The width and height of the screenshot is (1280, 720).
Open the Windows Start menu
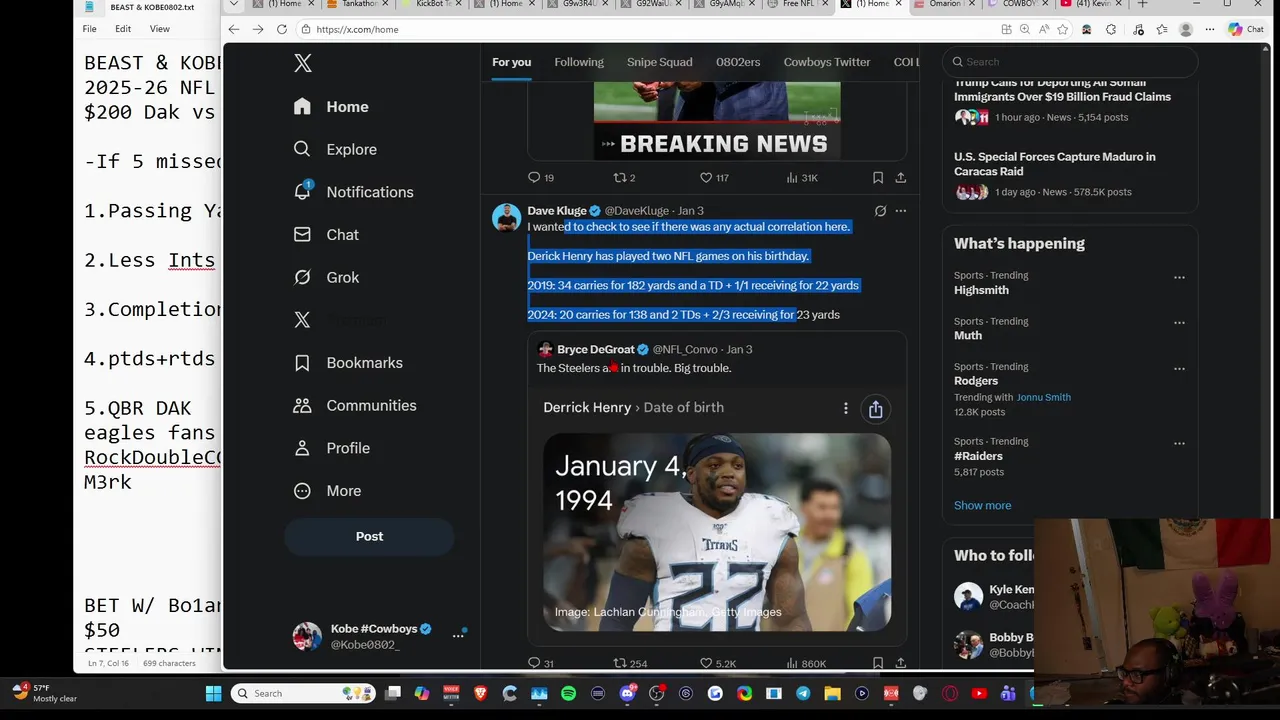[x=213, y=693]
